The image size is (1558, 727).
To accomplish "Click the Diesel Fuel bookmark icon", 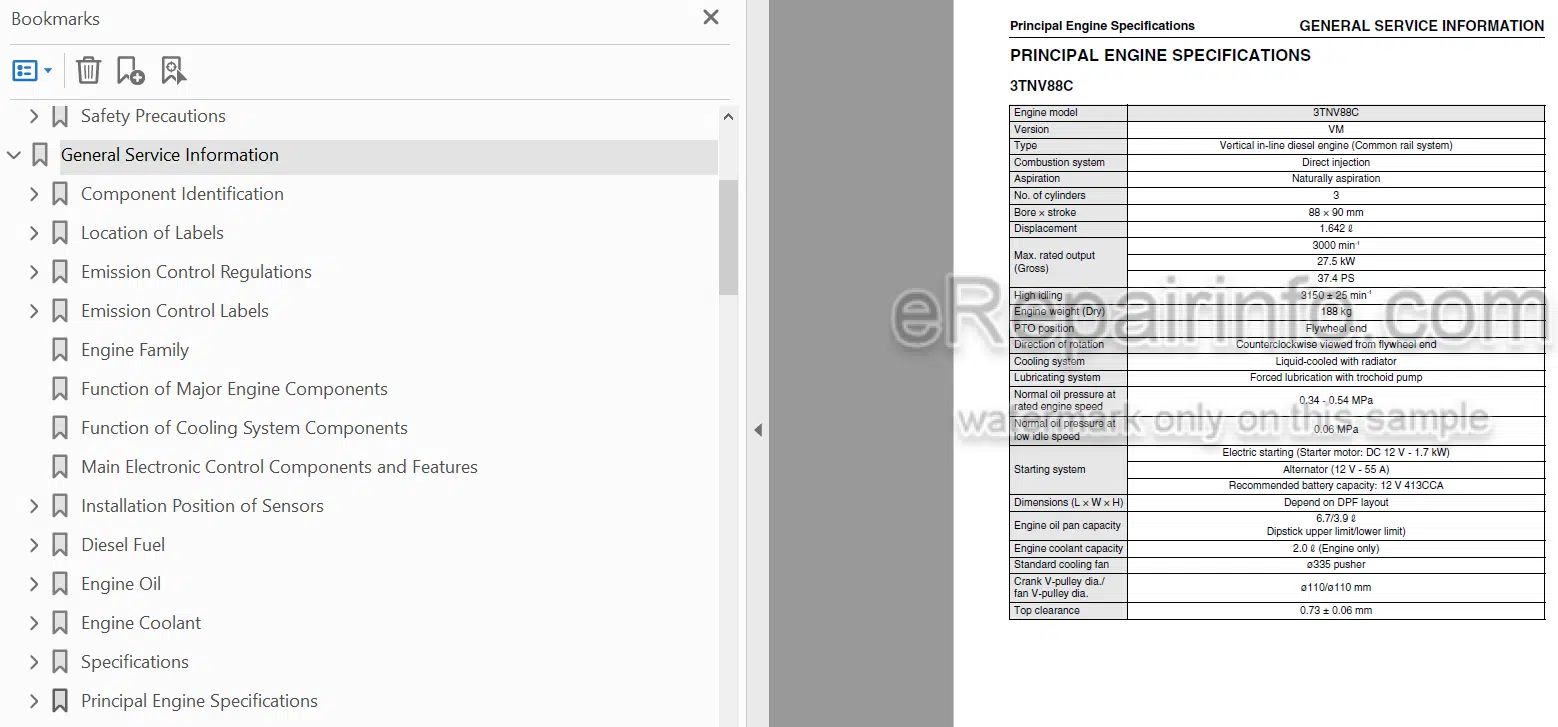I will pos(60,545).
